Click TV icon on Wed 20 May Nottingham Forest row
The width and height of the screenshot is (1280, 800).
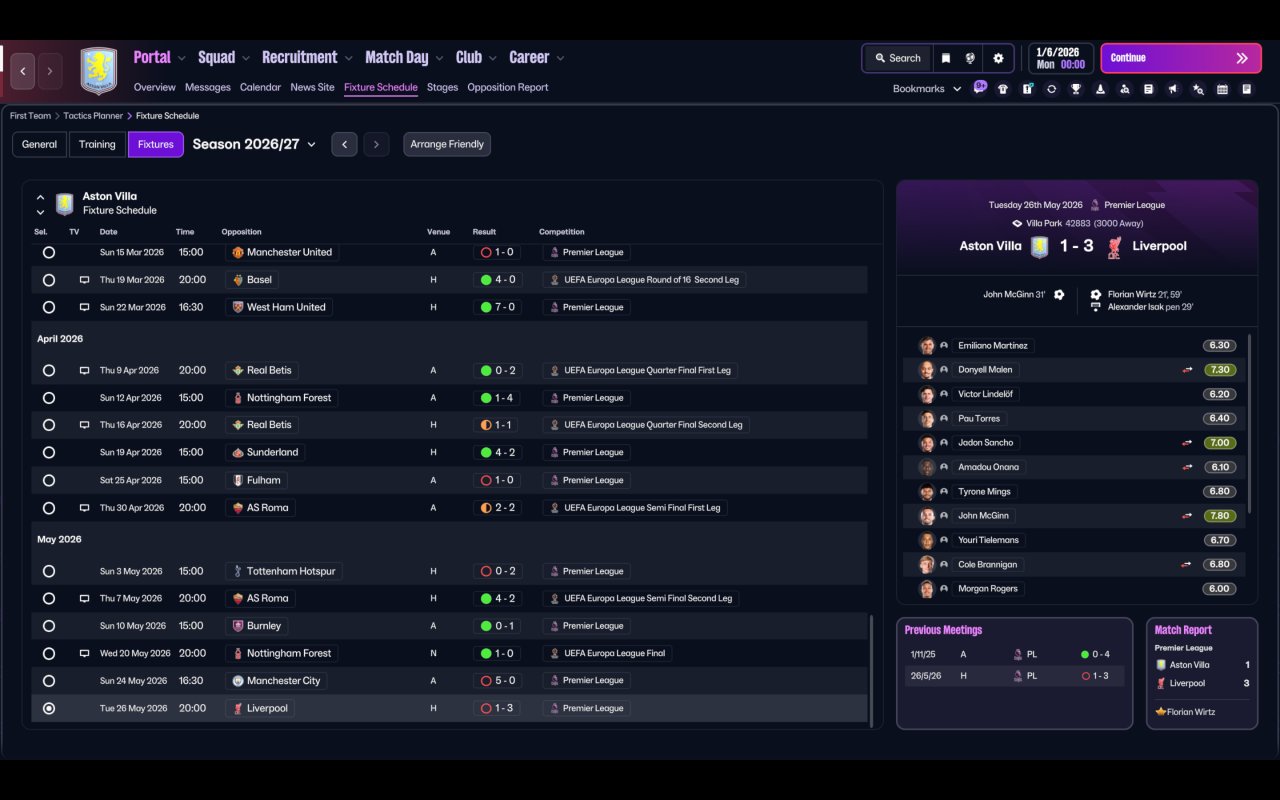click(x=84, y=653)
